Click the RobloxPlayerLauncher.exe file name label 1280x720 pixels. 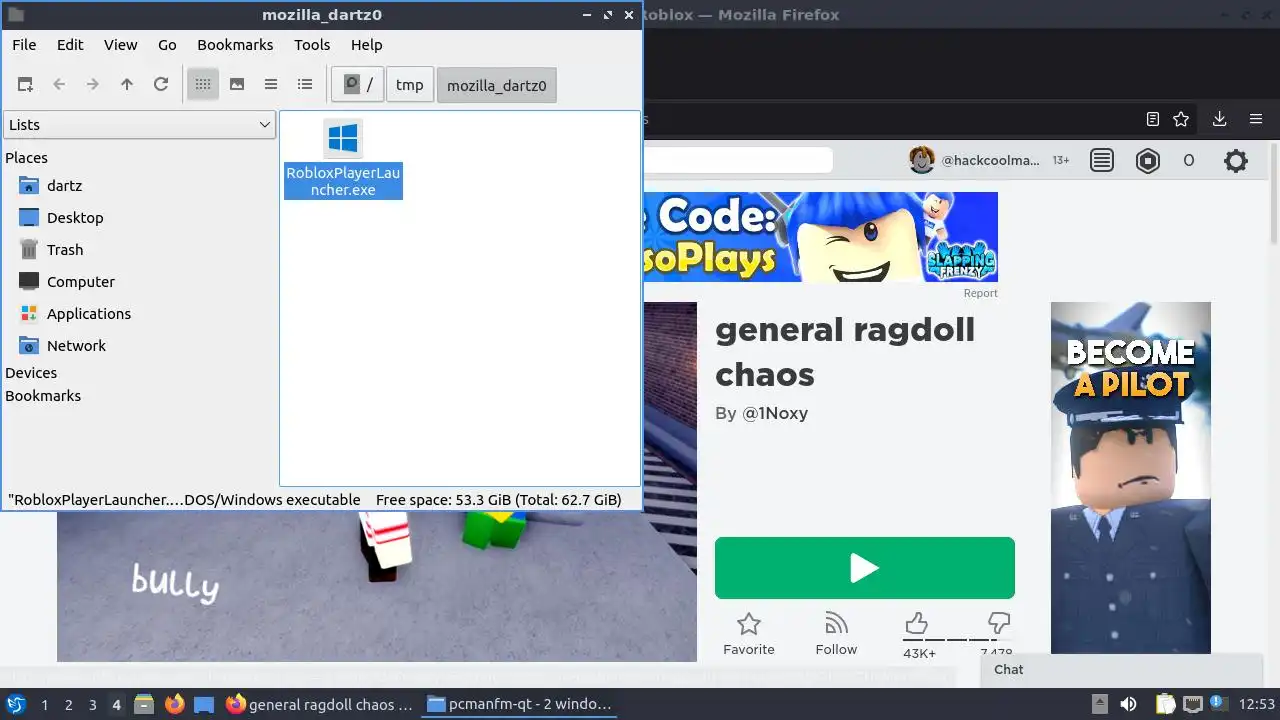(x=343, y=181)
